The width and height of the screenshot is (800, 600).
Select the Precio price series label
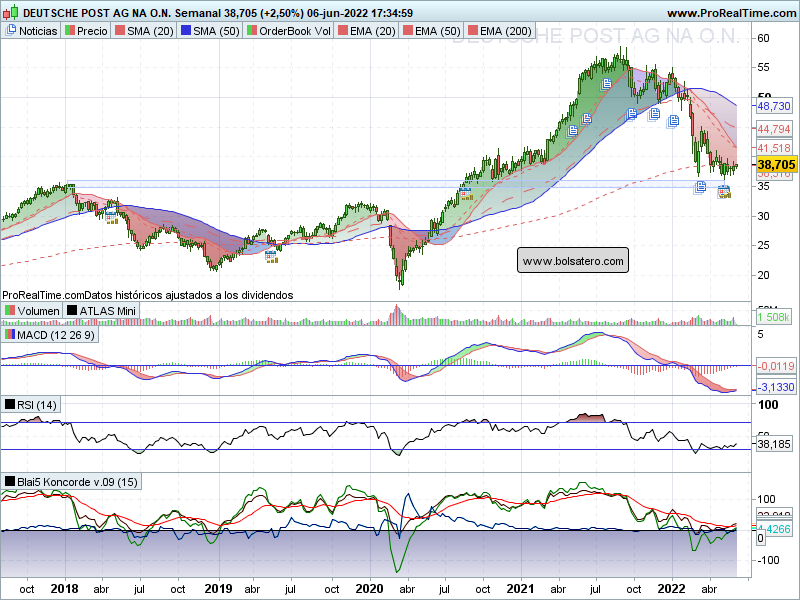(86, 31)
